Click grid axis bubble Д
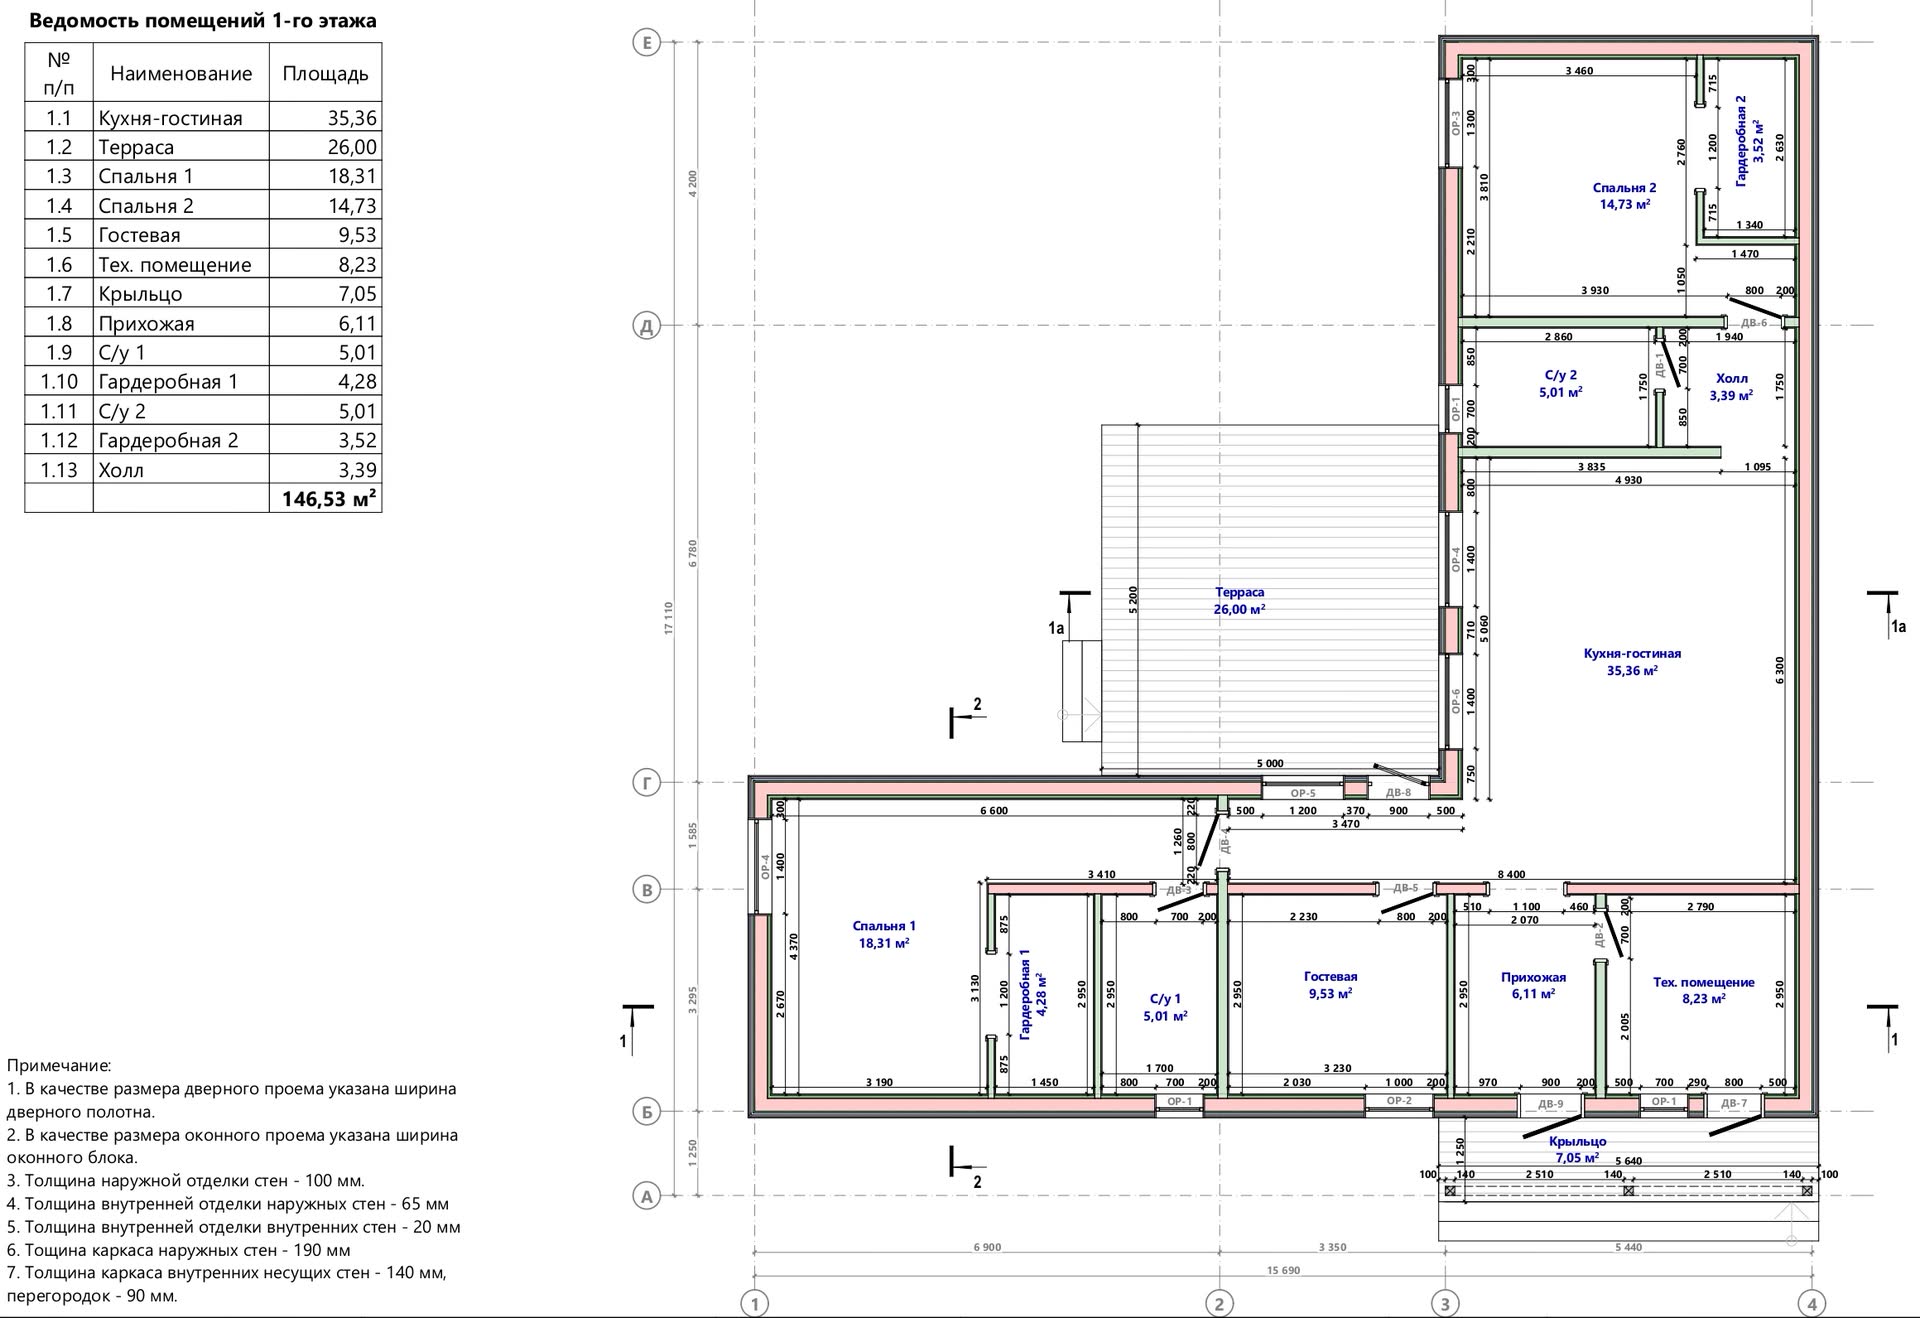This screenshot has width=1920, height=1318. tap(647, 326)
